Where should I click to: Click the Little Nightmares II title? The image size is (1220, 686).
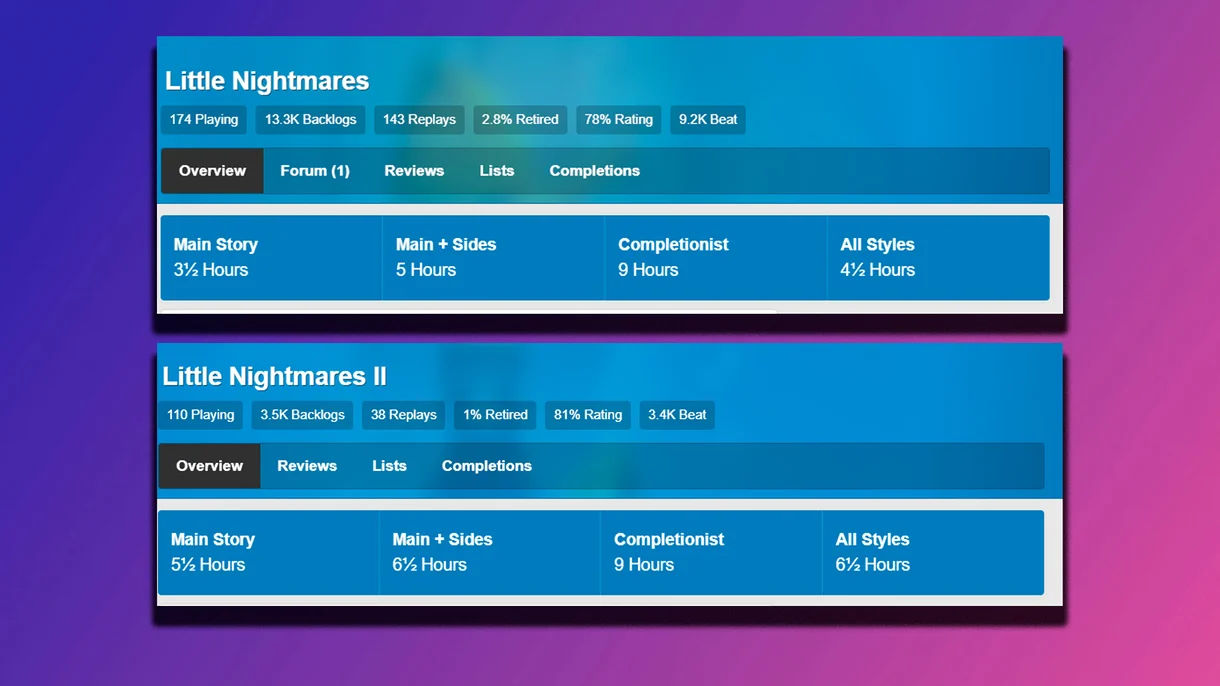(274, 376)
